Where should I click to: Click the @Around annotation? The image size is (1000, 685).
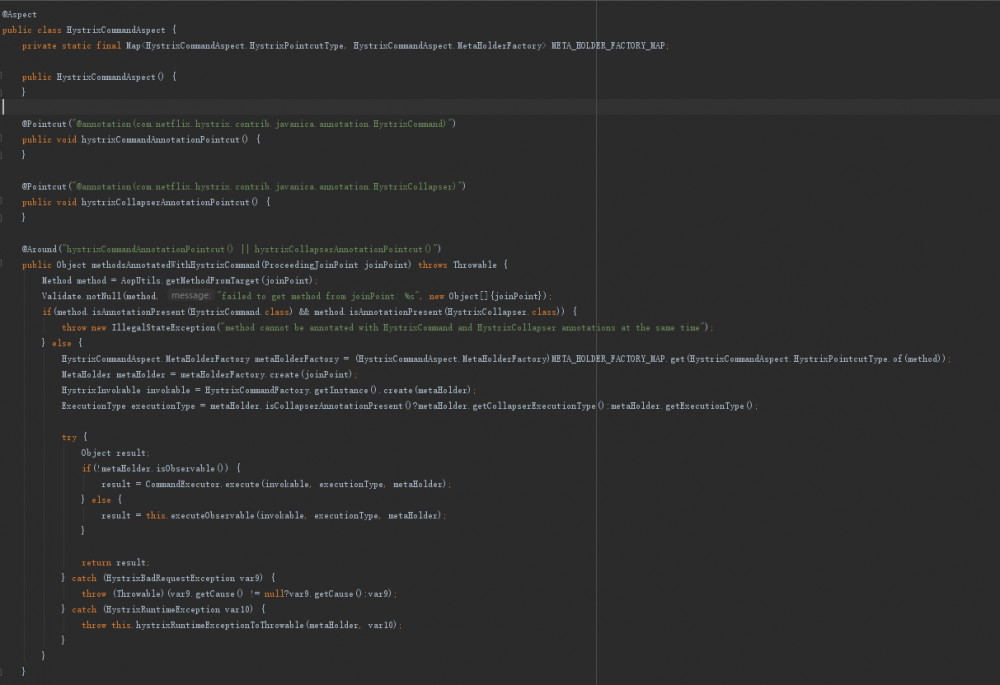pos(39,249)
